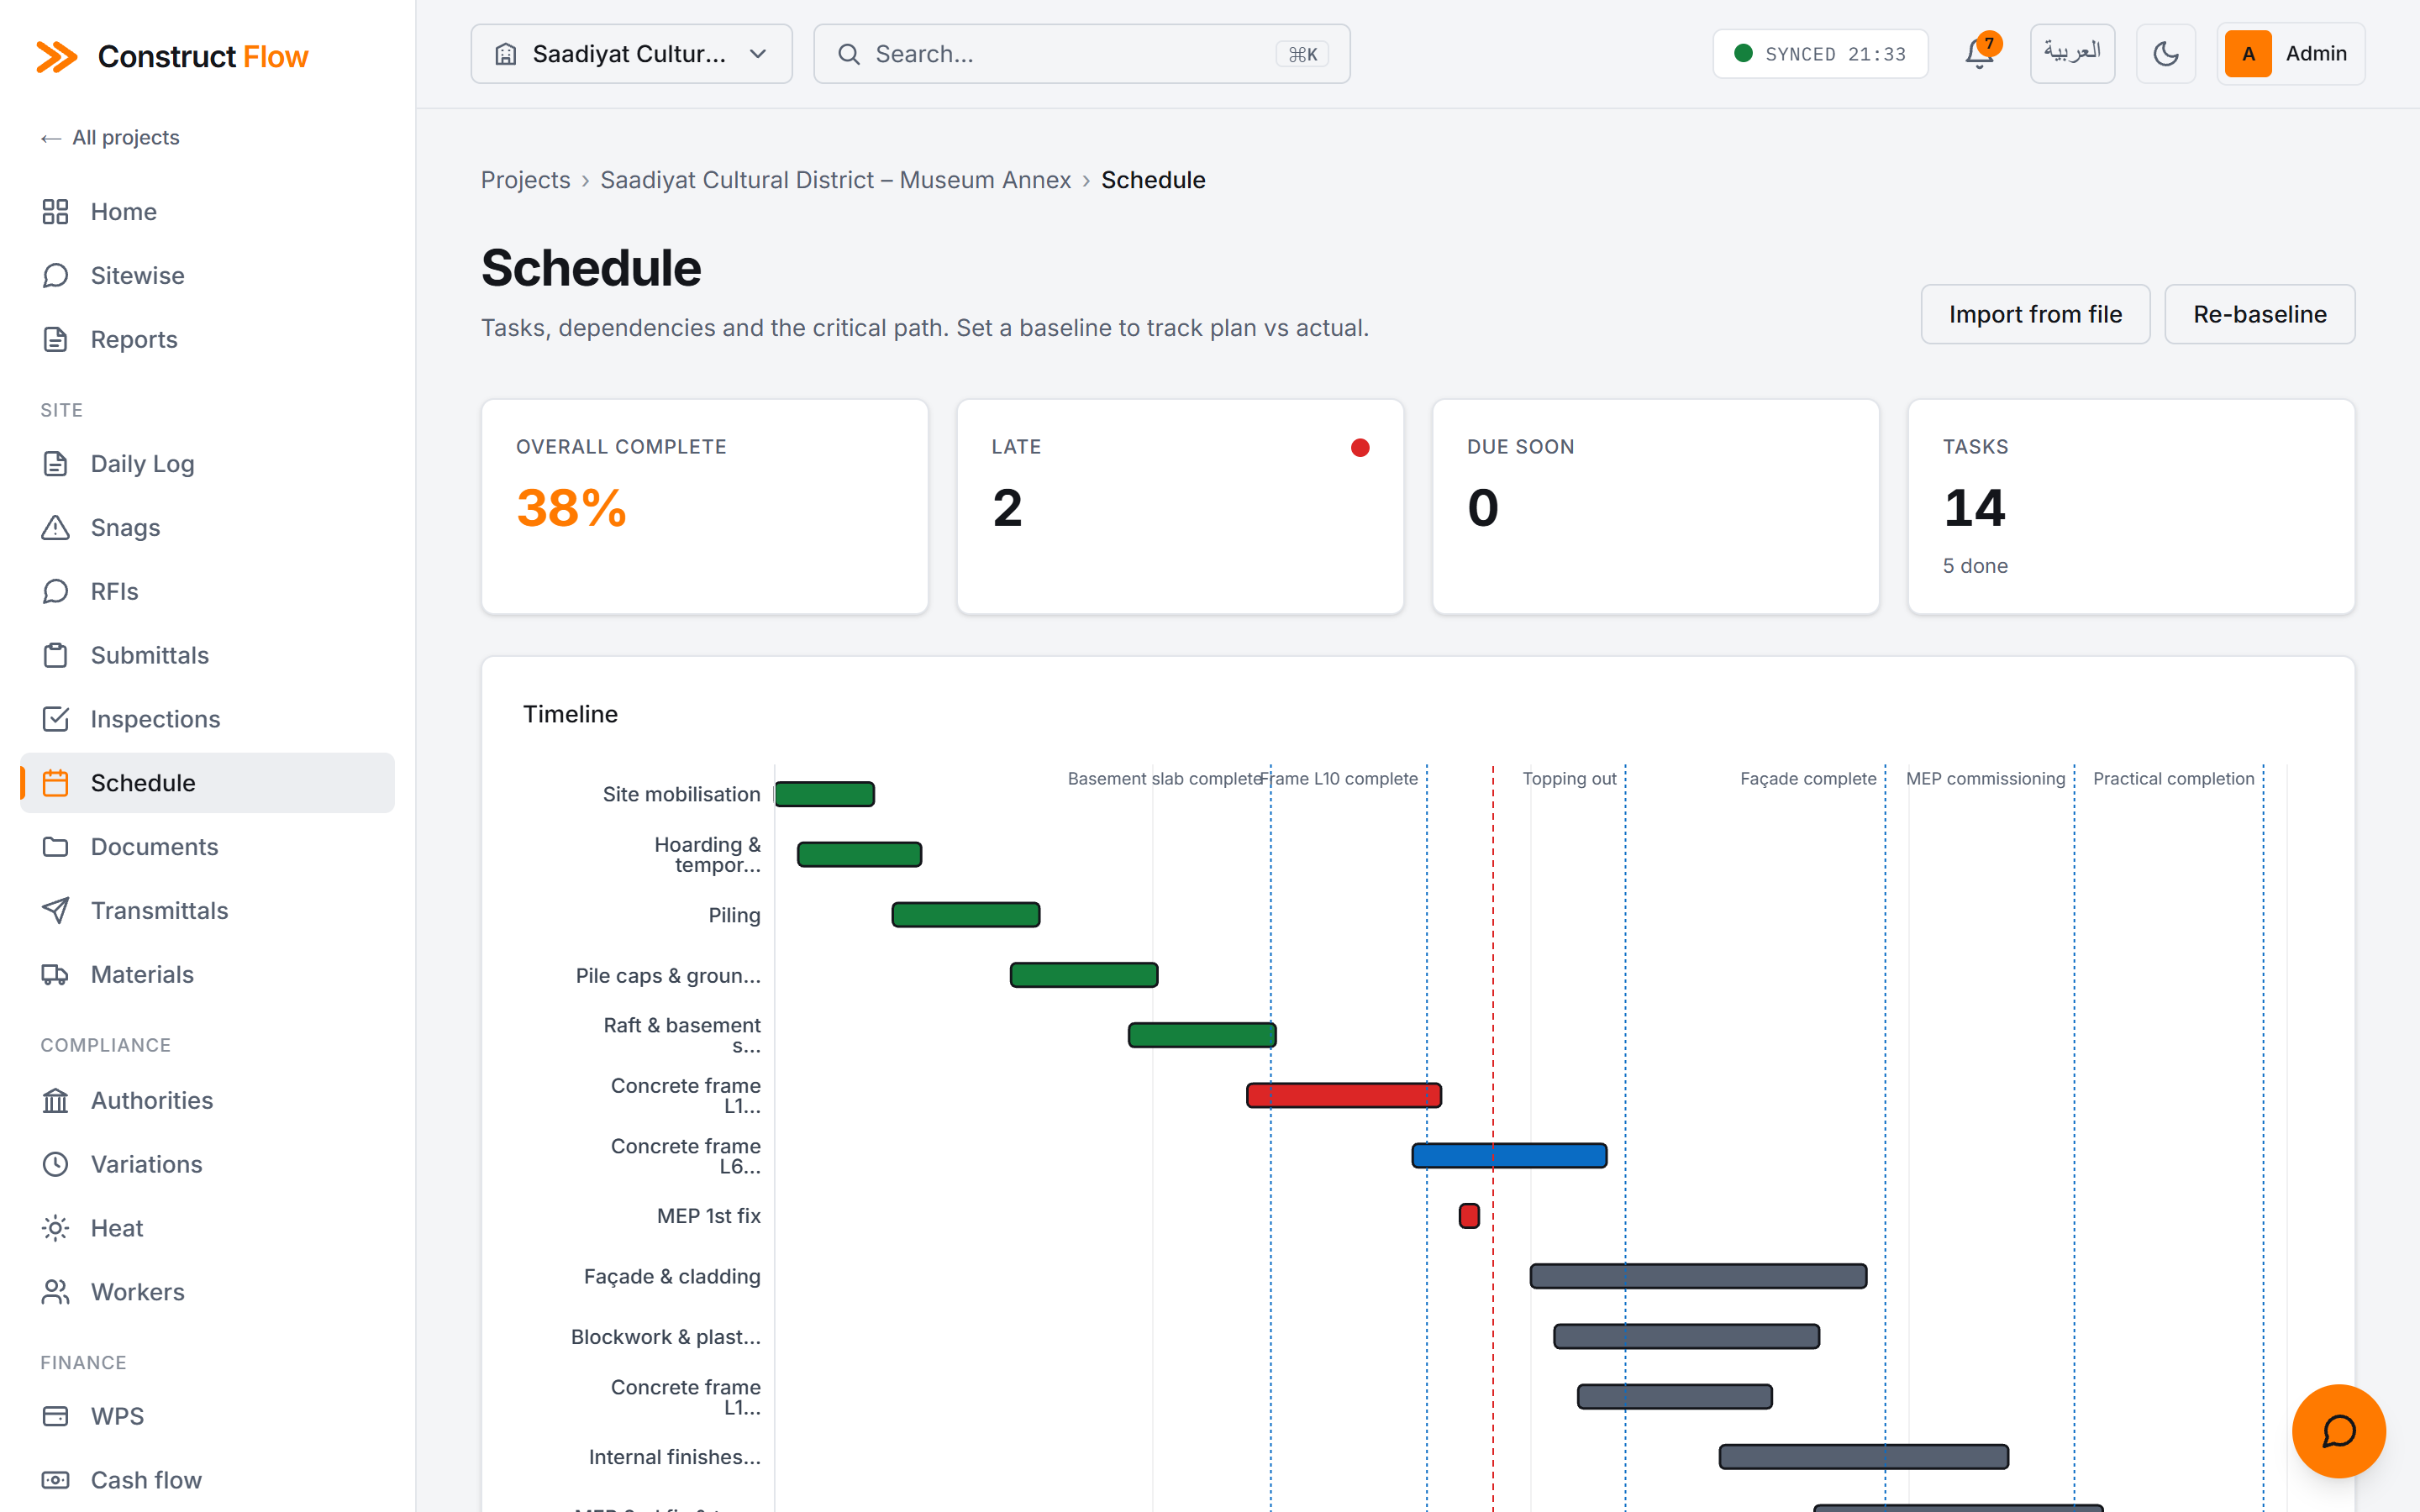Open Variations clock icon
This screenshot has height=1512, width=2420.
click(55, 1165)
